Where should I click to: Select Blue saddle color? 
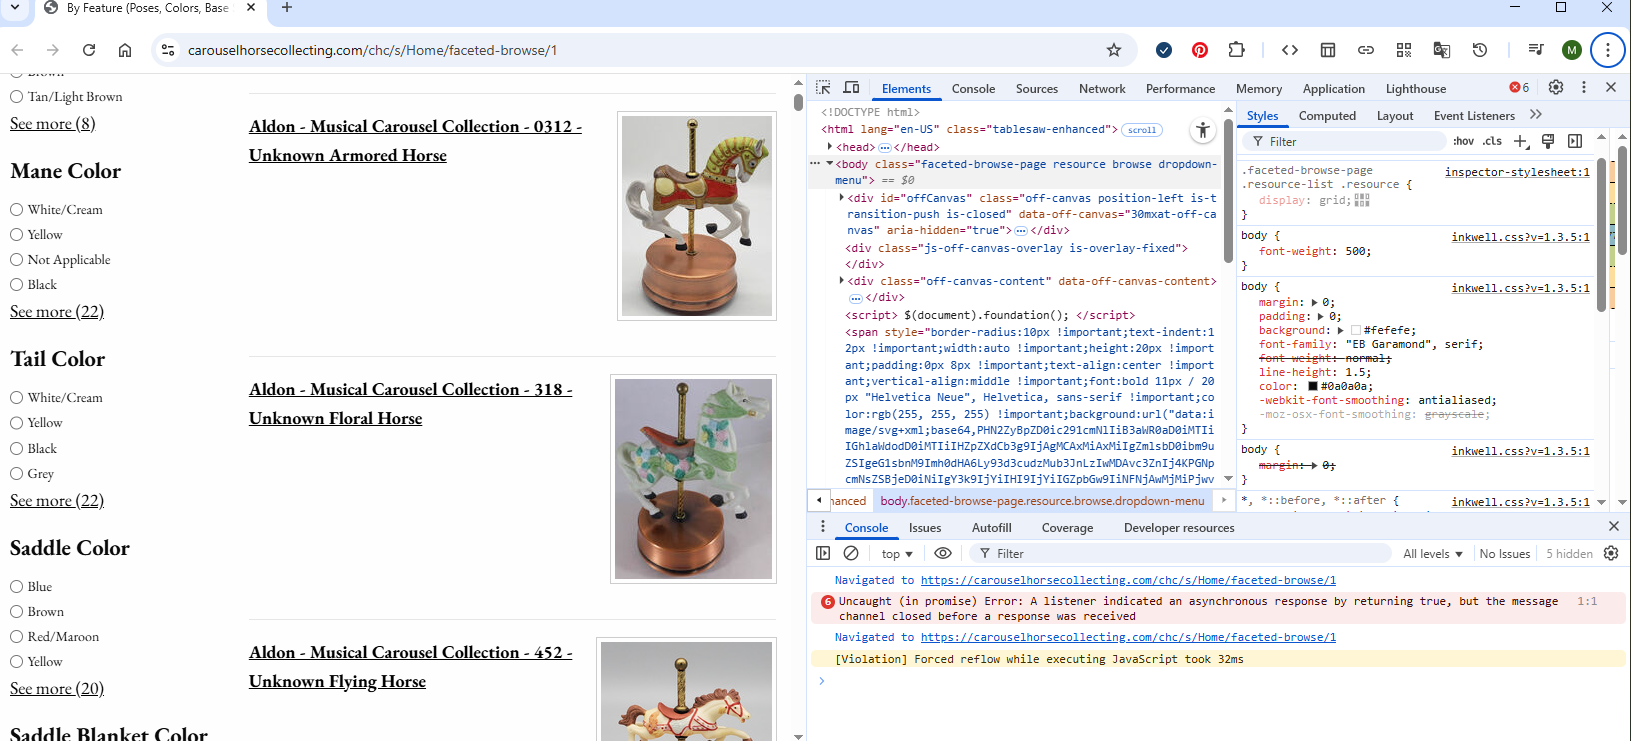(17, 587)
